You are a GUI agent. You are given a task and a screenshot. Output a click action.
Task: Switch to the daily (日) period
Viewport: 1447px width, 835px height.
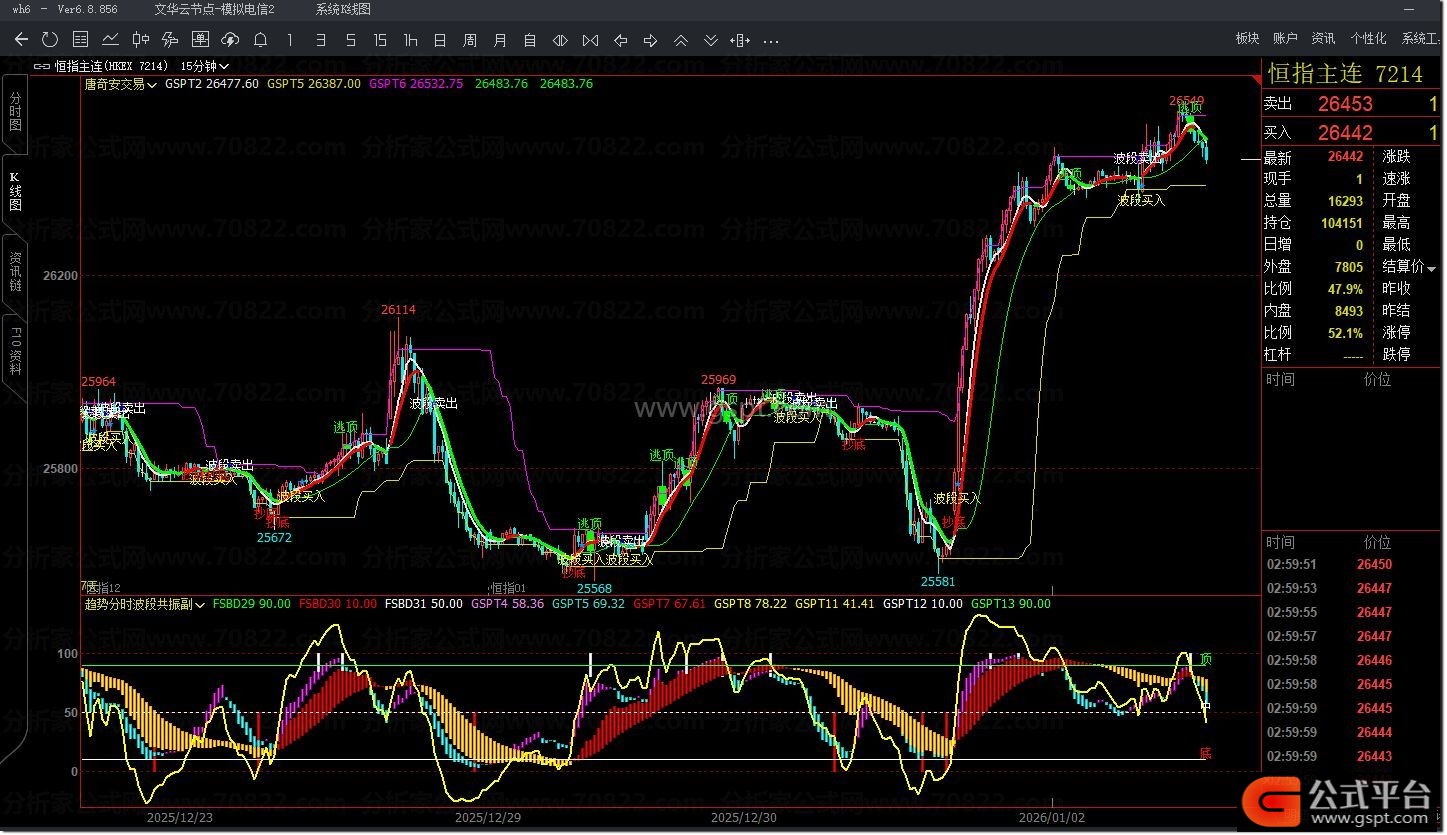440,40
